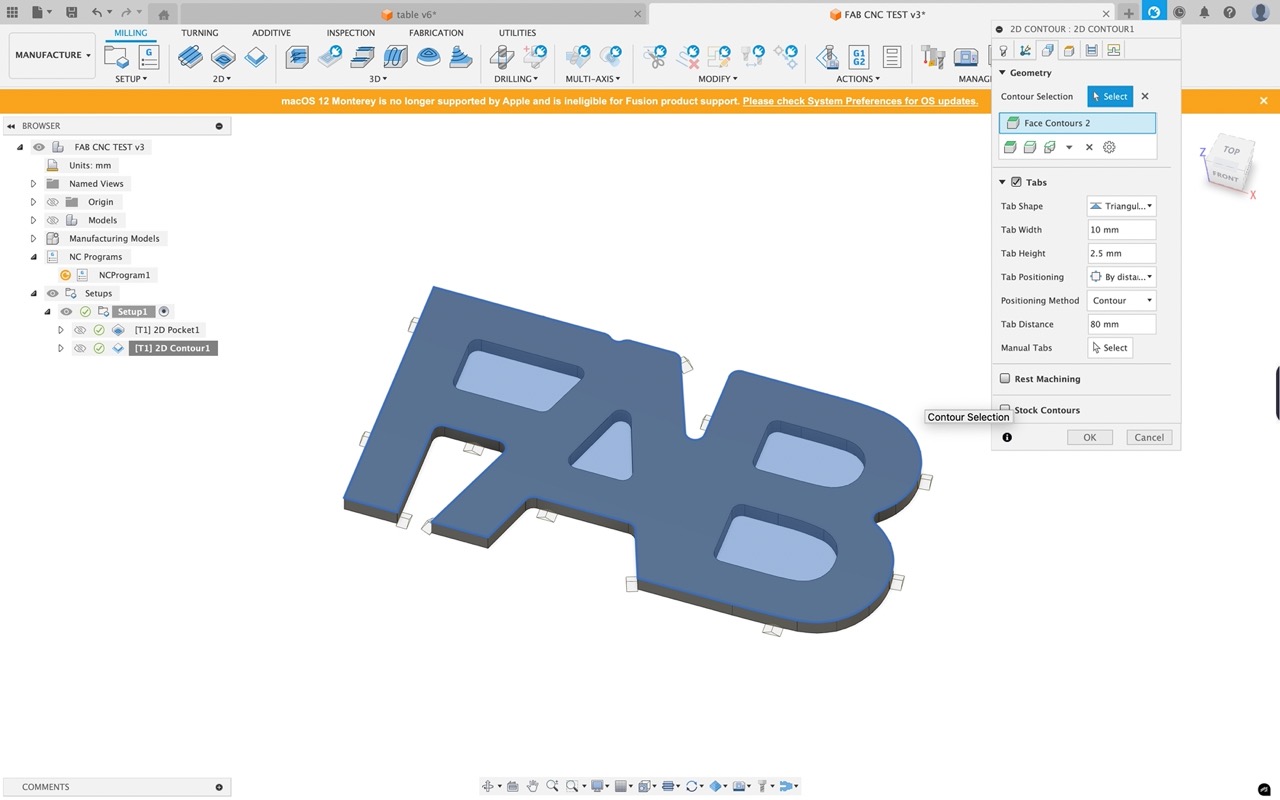Click the Look At icon in navigation bar

(512, 786)
